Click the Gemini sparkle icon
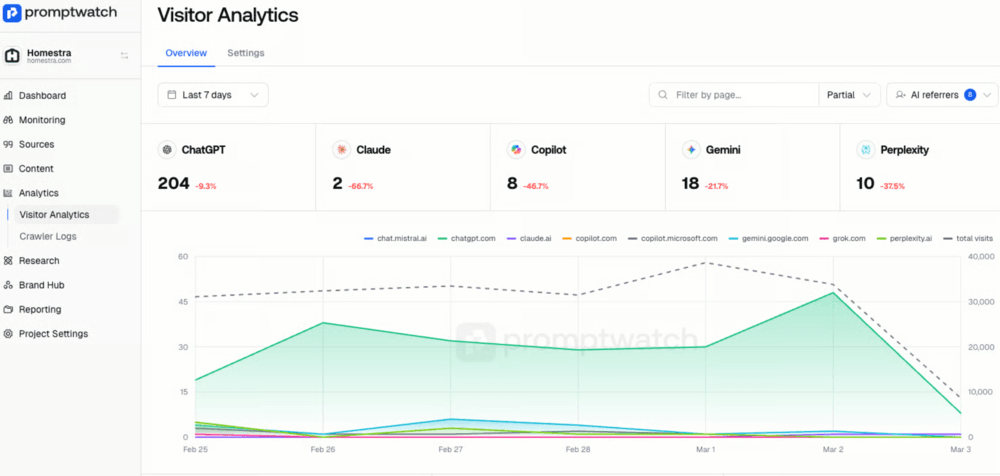The width and height of the screenshot is (1000, 476). [x=691, y=150]
